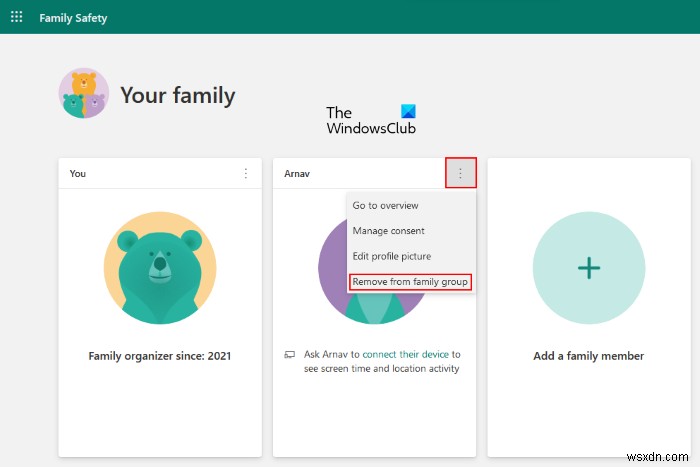Follow the connect their device link
The height and width of the screenshot is (467, 700).
[405, 354]
